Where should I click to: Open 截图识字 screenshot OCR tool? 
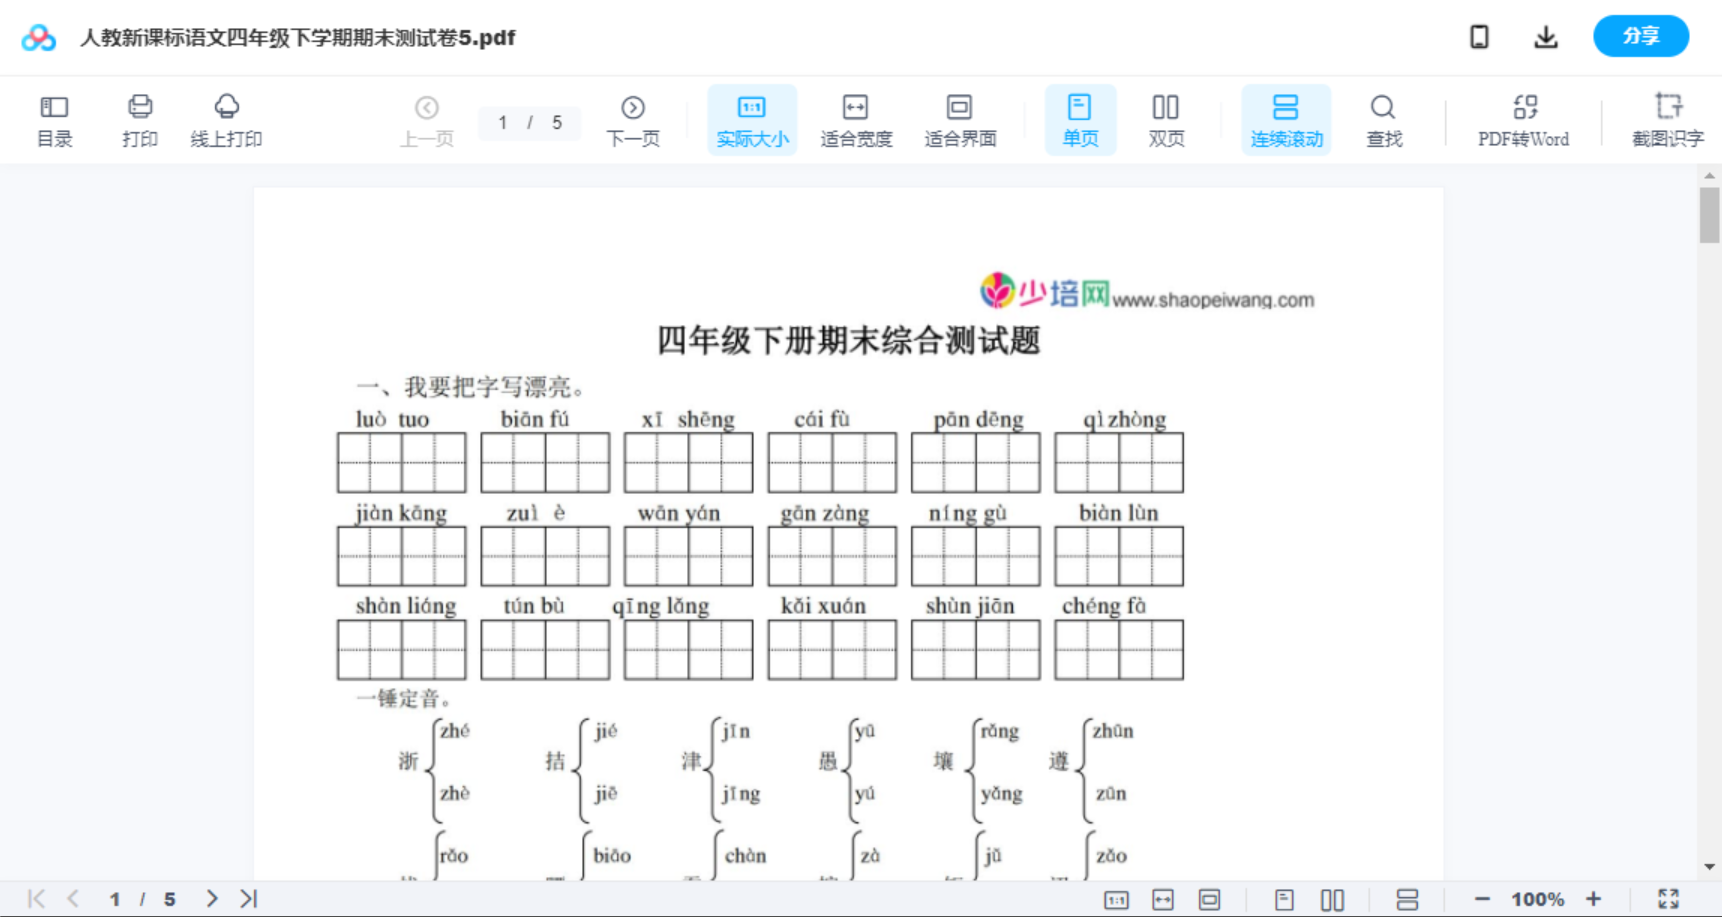pos(1667,121)
